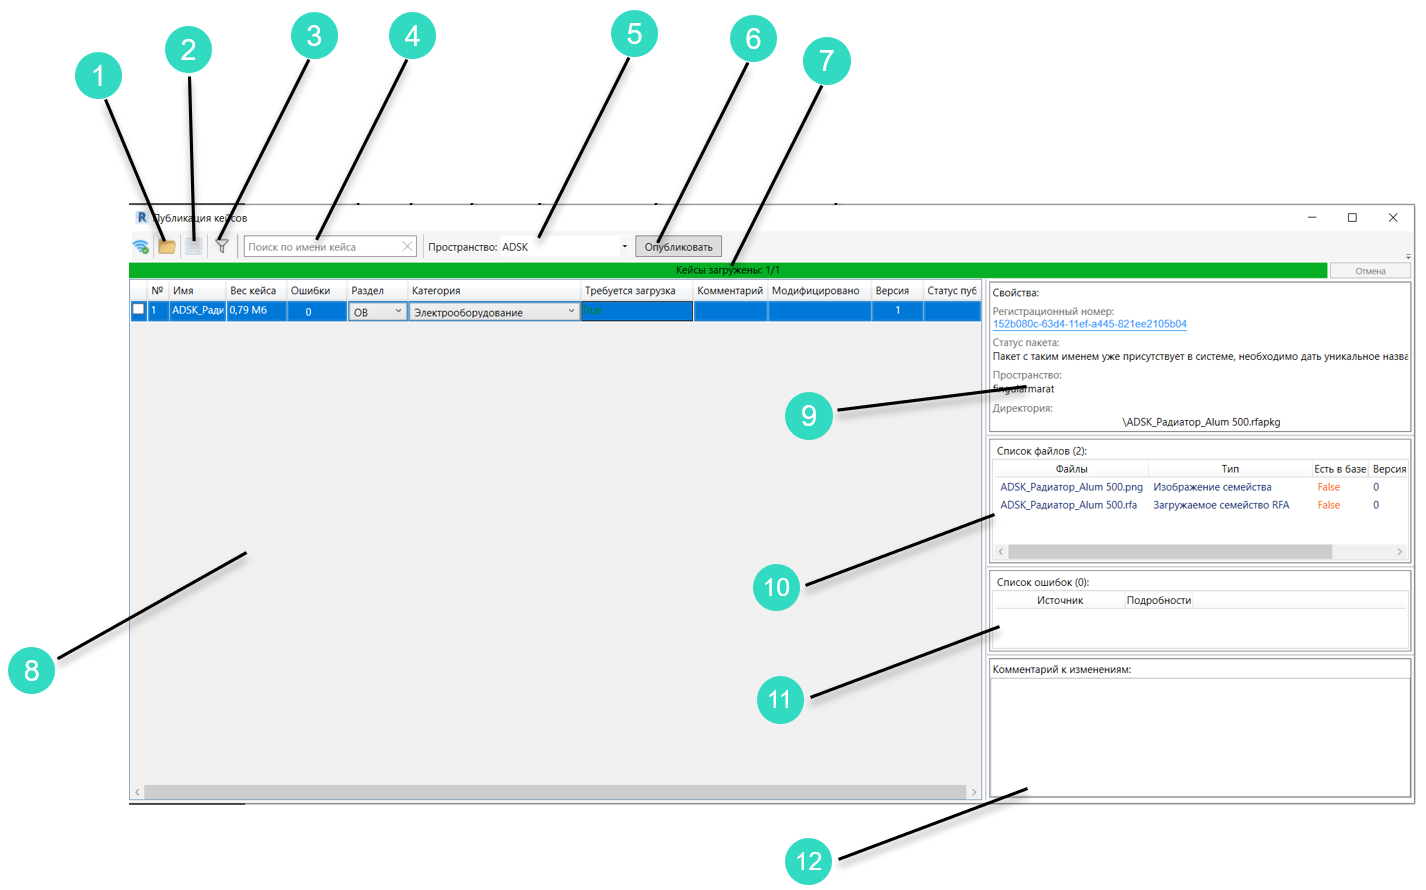Screen dimensions: 1426x890
Task: Click the green 'Кейсы загружены' progress bar
Action: pos(728,270)
